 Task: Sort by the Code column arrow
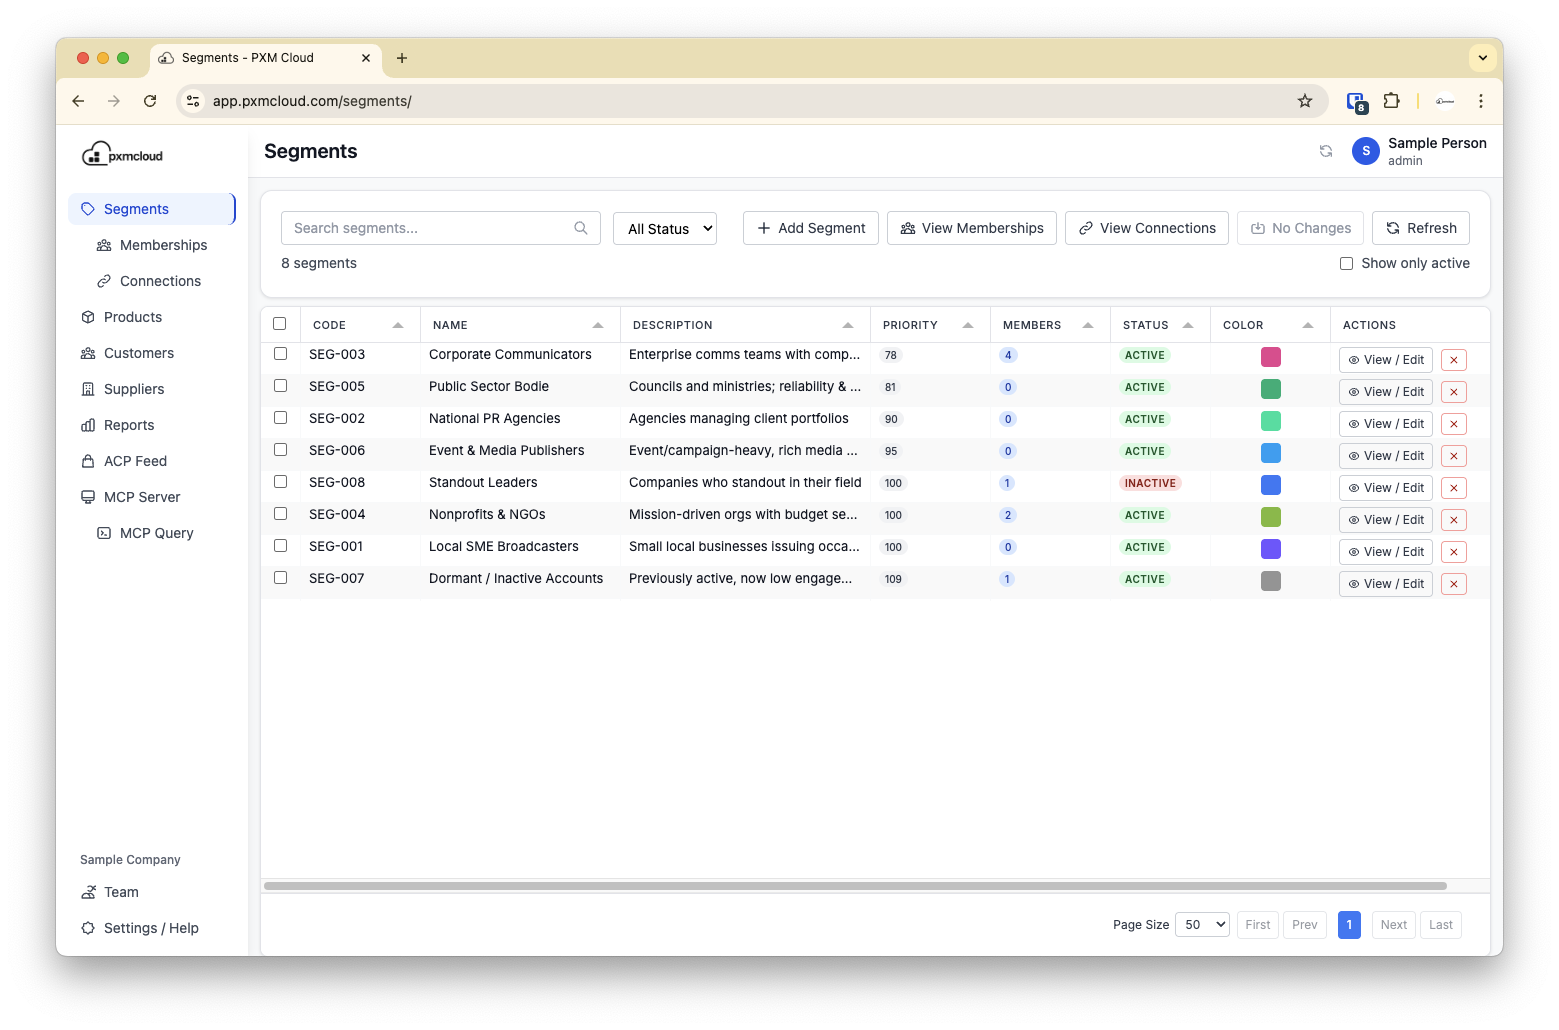pos(398,325)
